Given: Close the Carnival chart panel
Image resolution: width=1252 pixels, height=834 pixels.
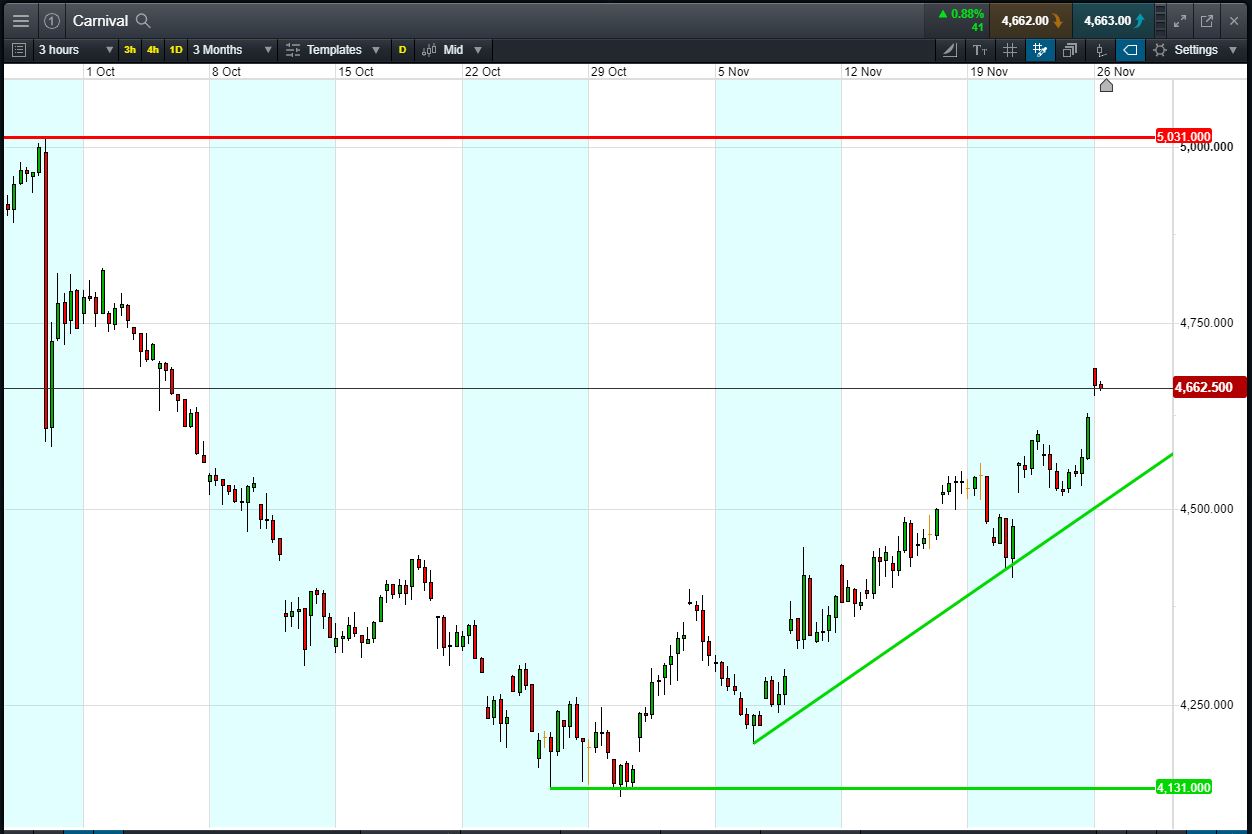Looking at the screenshot, I should pyautogui.click(x=1234, y=20).
